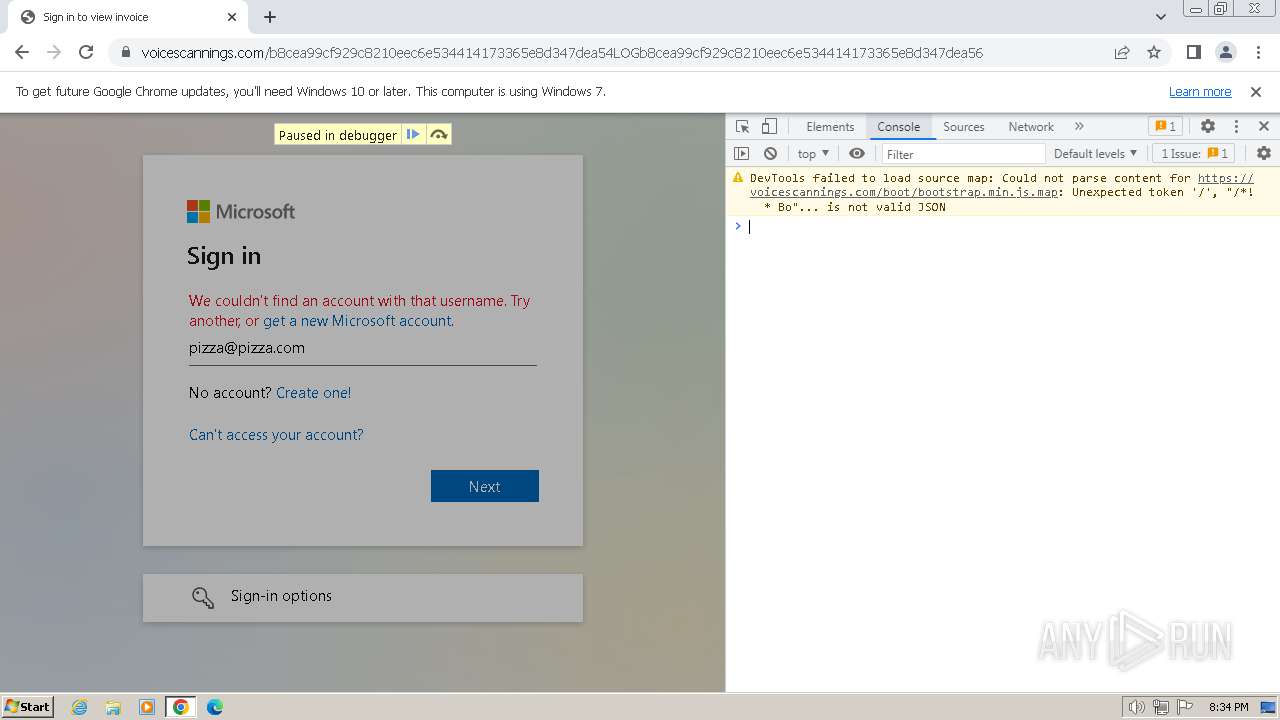Switch to the Network tab

tap(1031, 127)
